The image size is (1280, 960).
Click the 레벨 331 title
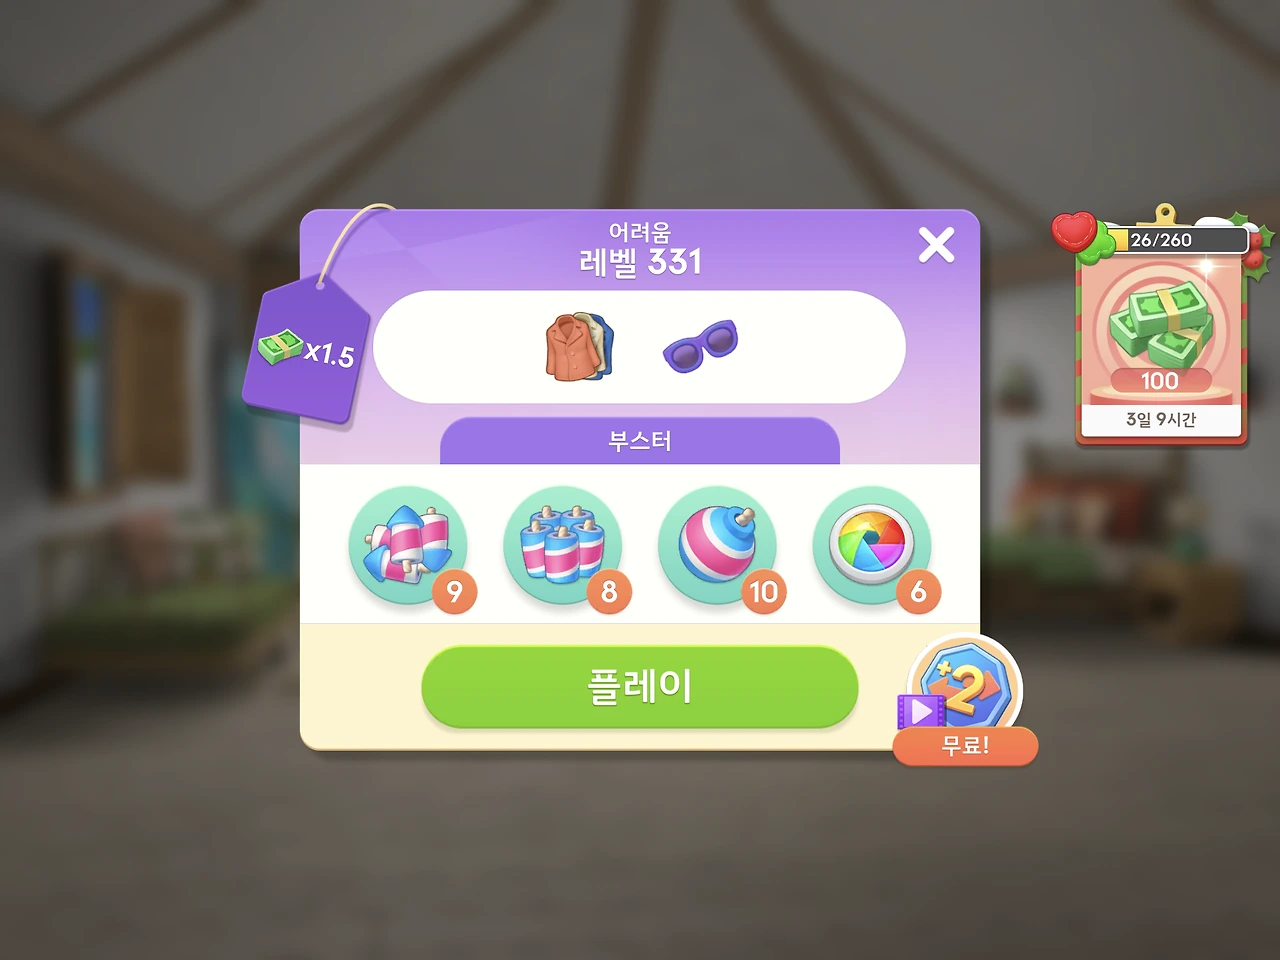[640, 263]
